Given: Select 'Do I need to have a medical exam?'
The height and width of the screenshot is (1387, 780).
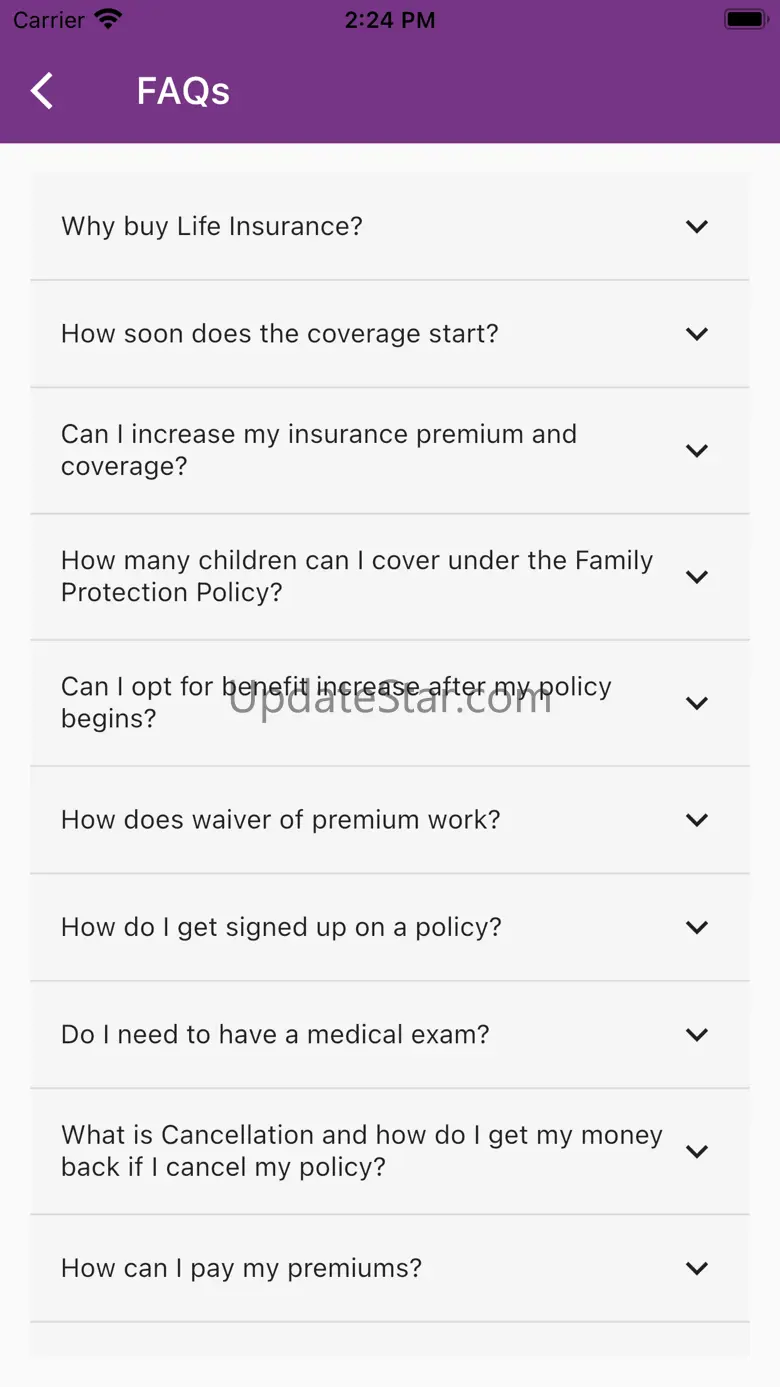Looking at the screenshot, I should 276,1034.
